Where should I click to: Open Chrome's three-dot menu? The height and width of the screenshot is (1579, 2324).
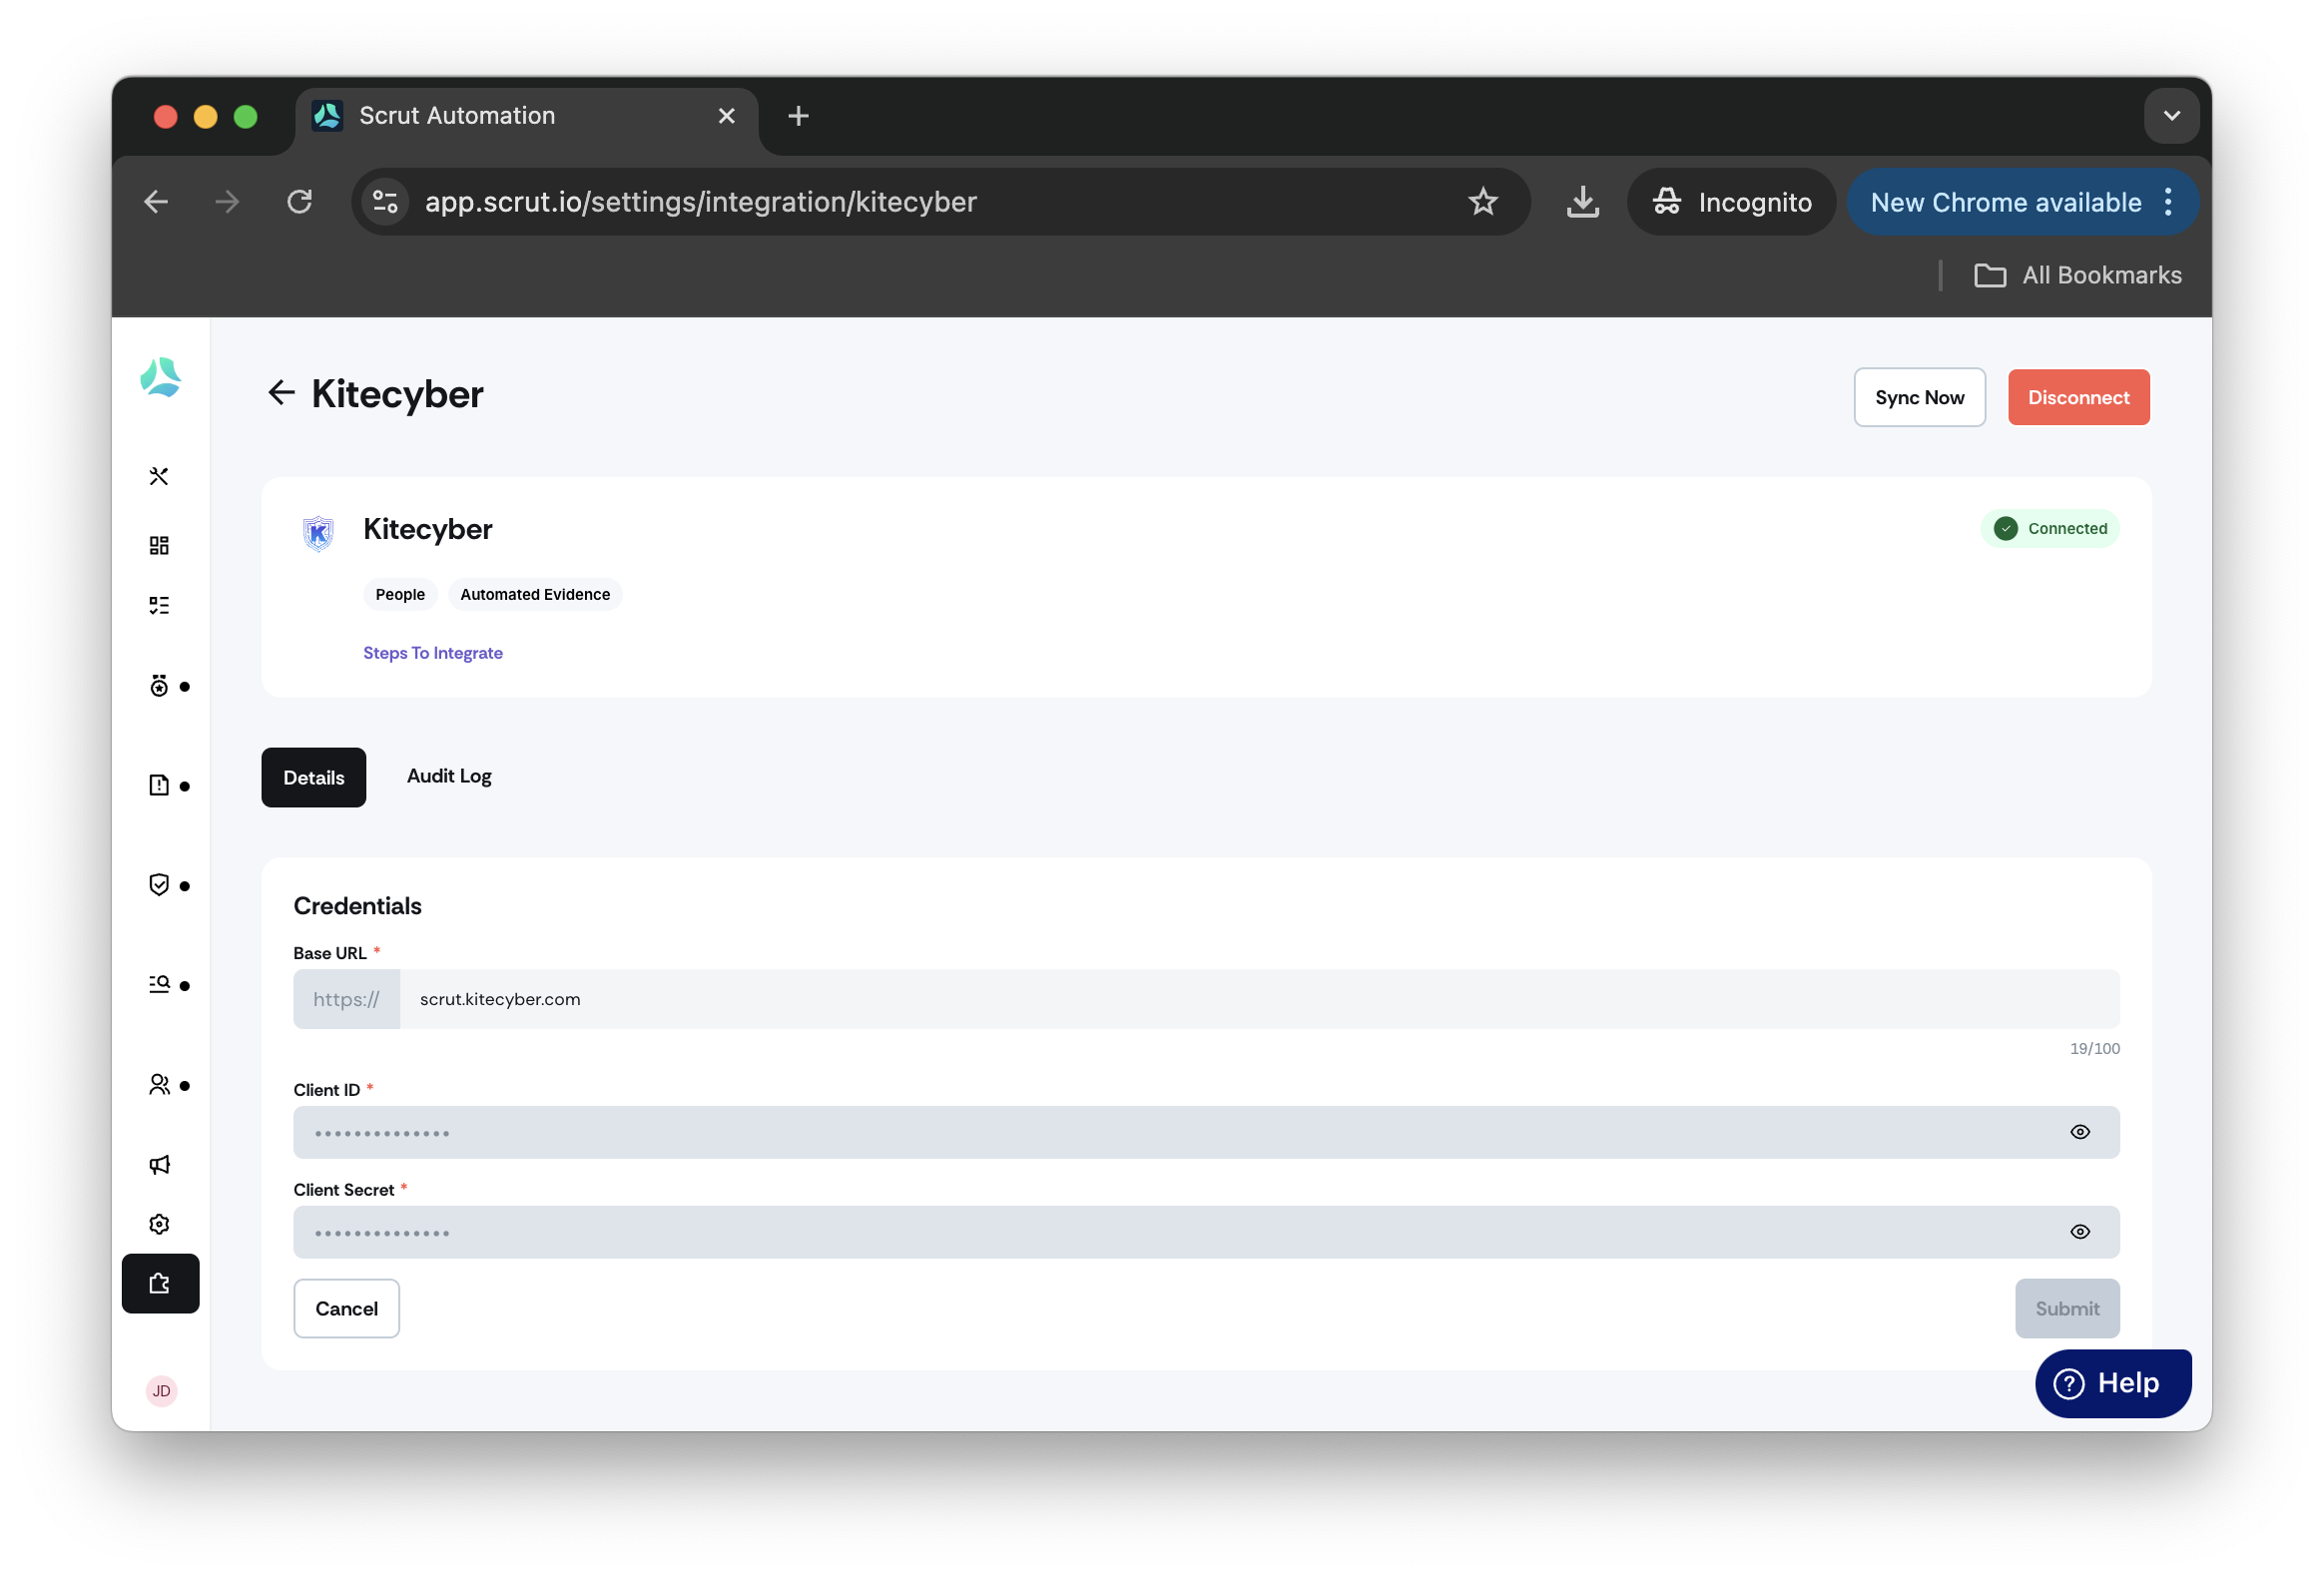click(x=2168, y=202)
